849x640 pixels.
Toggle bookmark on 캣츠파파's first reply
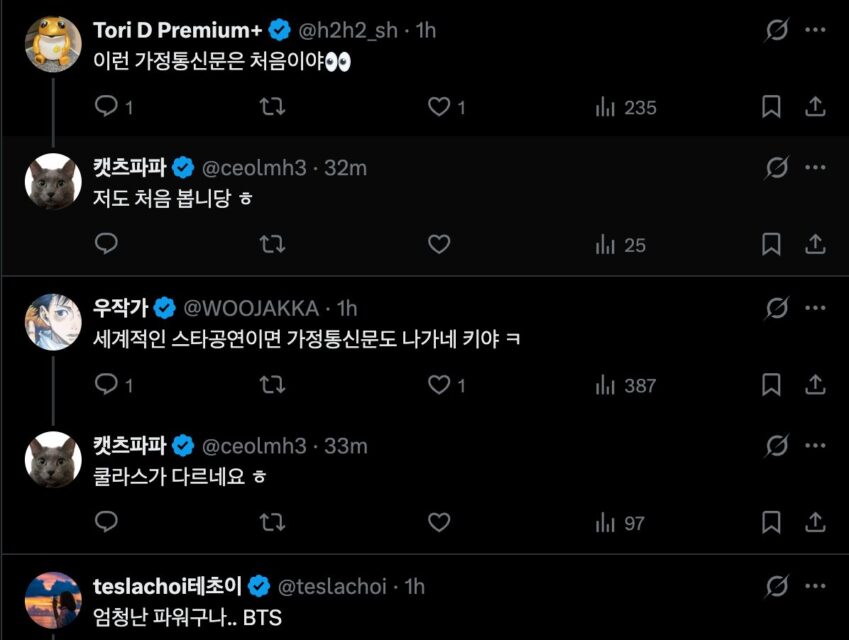[x=770, y=245]
